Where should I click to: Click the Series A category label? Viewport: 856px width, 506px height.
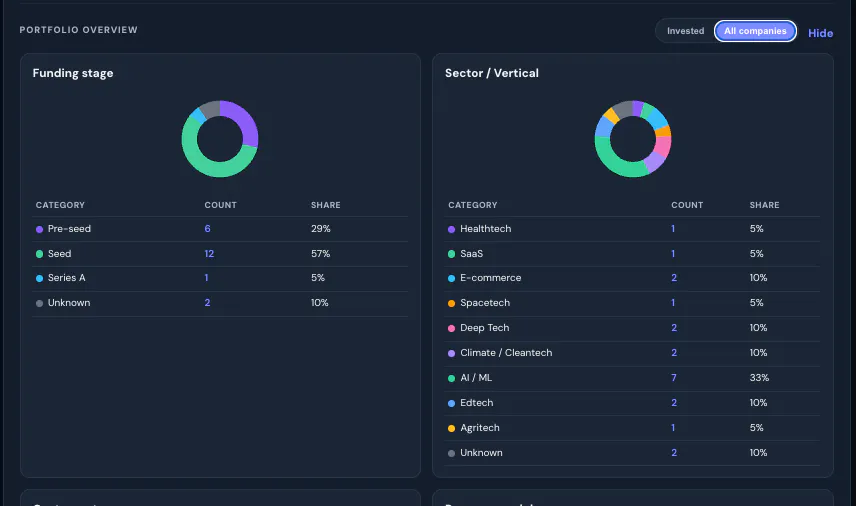coord(67,278)
